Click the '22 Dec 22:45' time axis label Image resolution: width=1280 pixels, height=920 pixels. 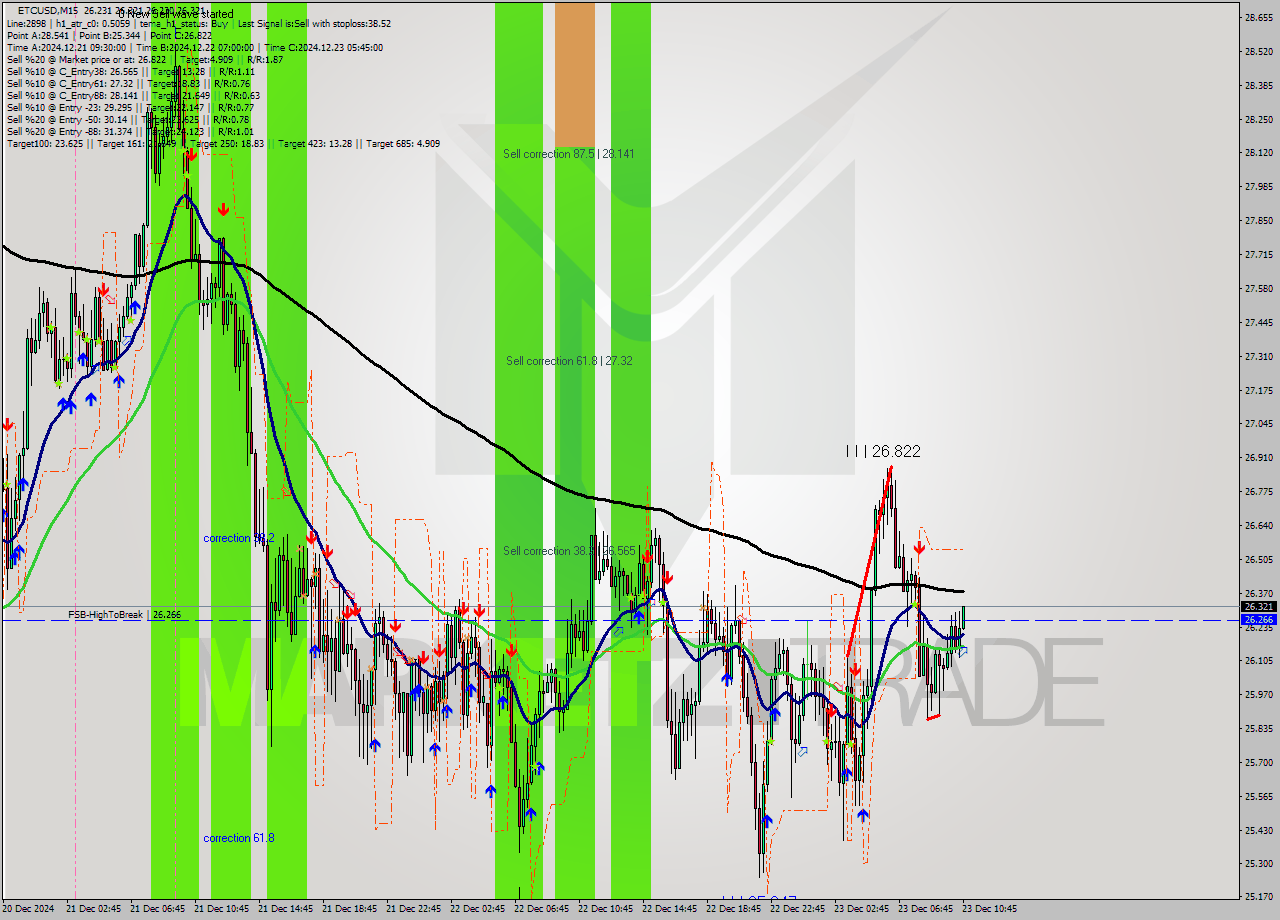point(798,909)
